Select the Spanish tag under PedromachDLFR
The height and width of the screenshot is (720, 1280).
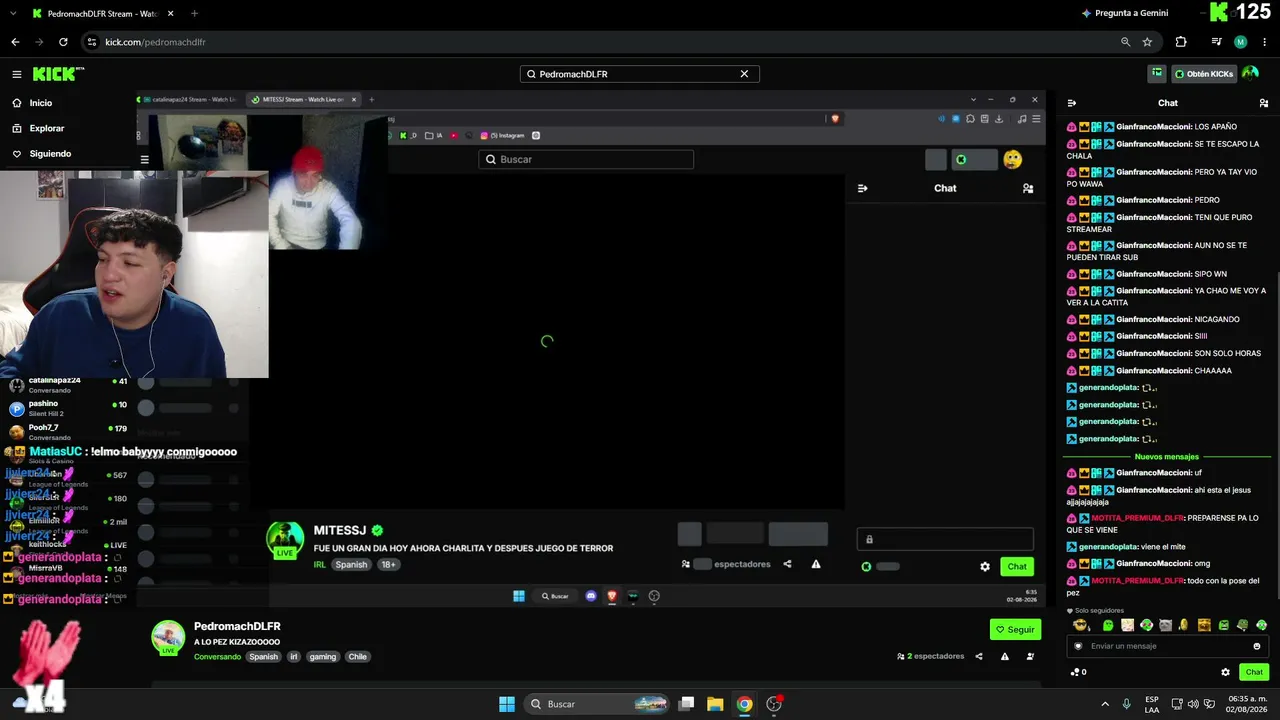263,657
